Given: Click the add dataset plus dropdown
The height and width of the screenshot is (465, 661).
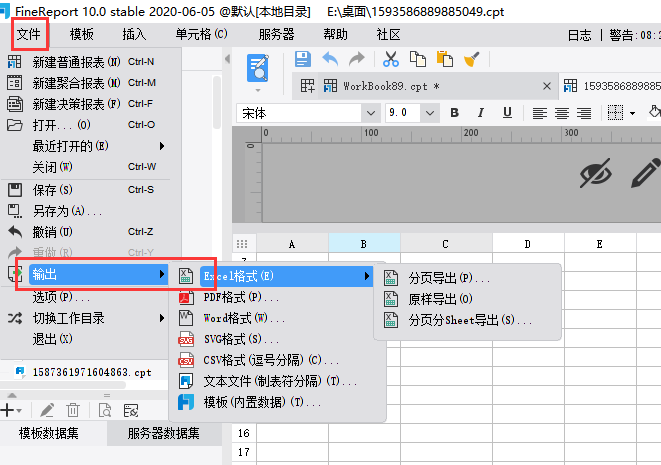Looking at the screenshot, I should [x=11, y=410].
